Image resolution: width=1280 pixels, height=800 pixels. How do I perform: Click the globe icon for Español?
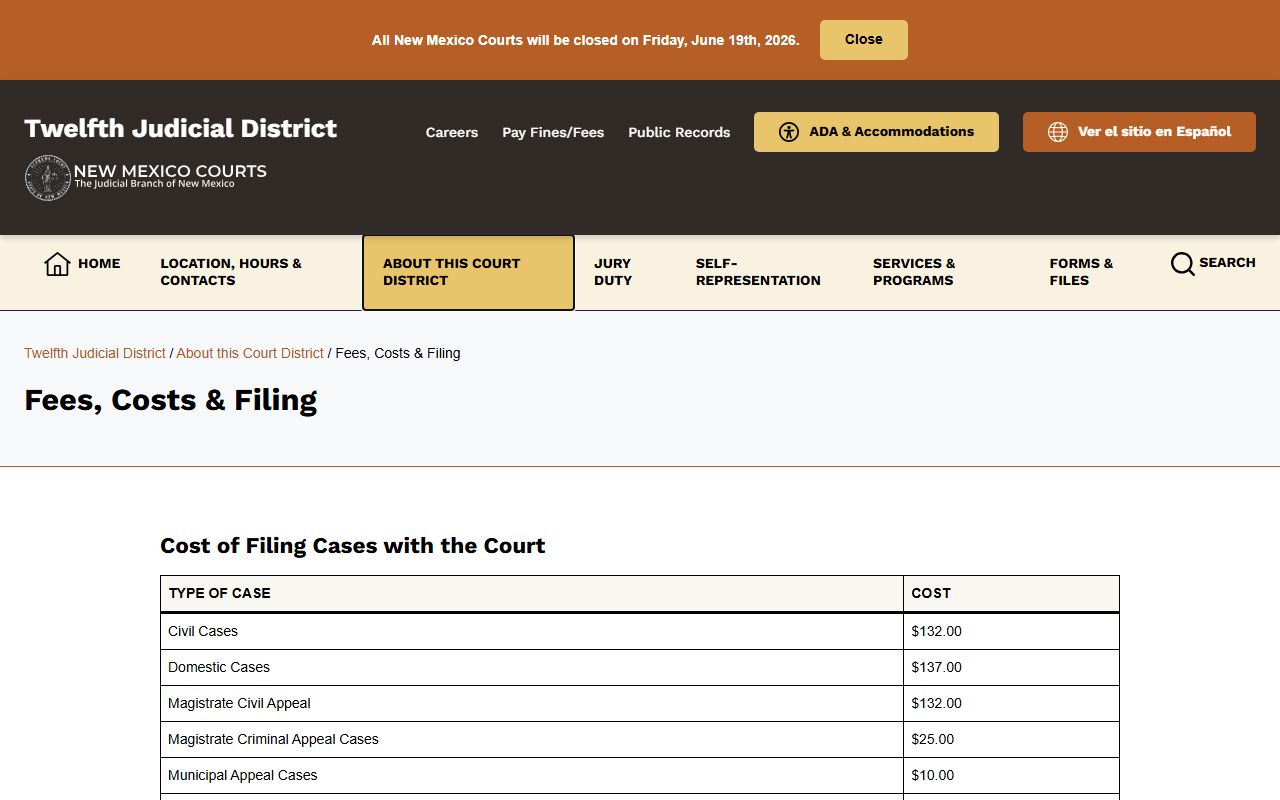tap(1058, 132)
